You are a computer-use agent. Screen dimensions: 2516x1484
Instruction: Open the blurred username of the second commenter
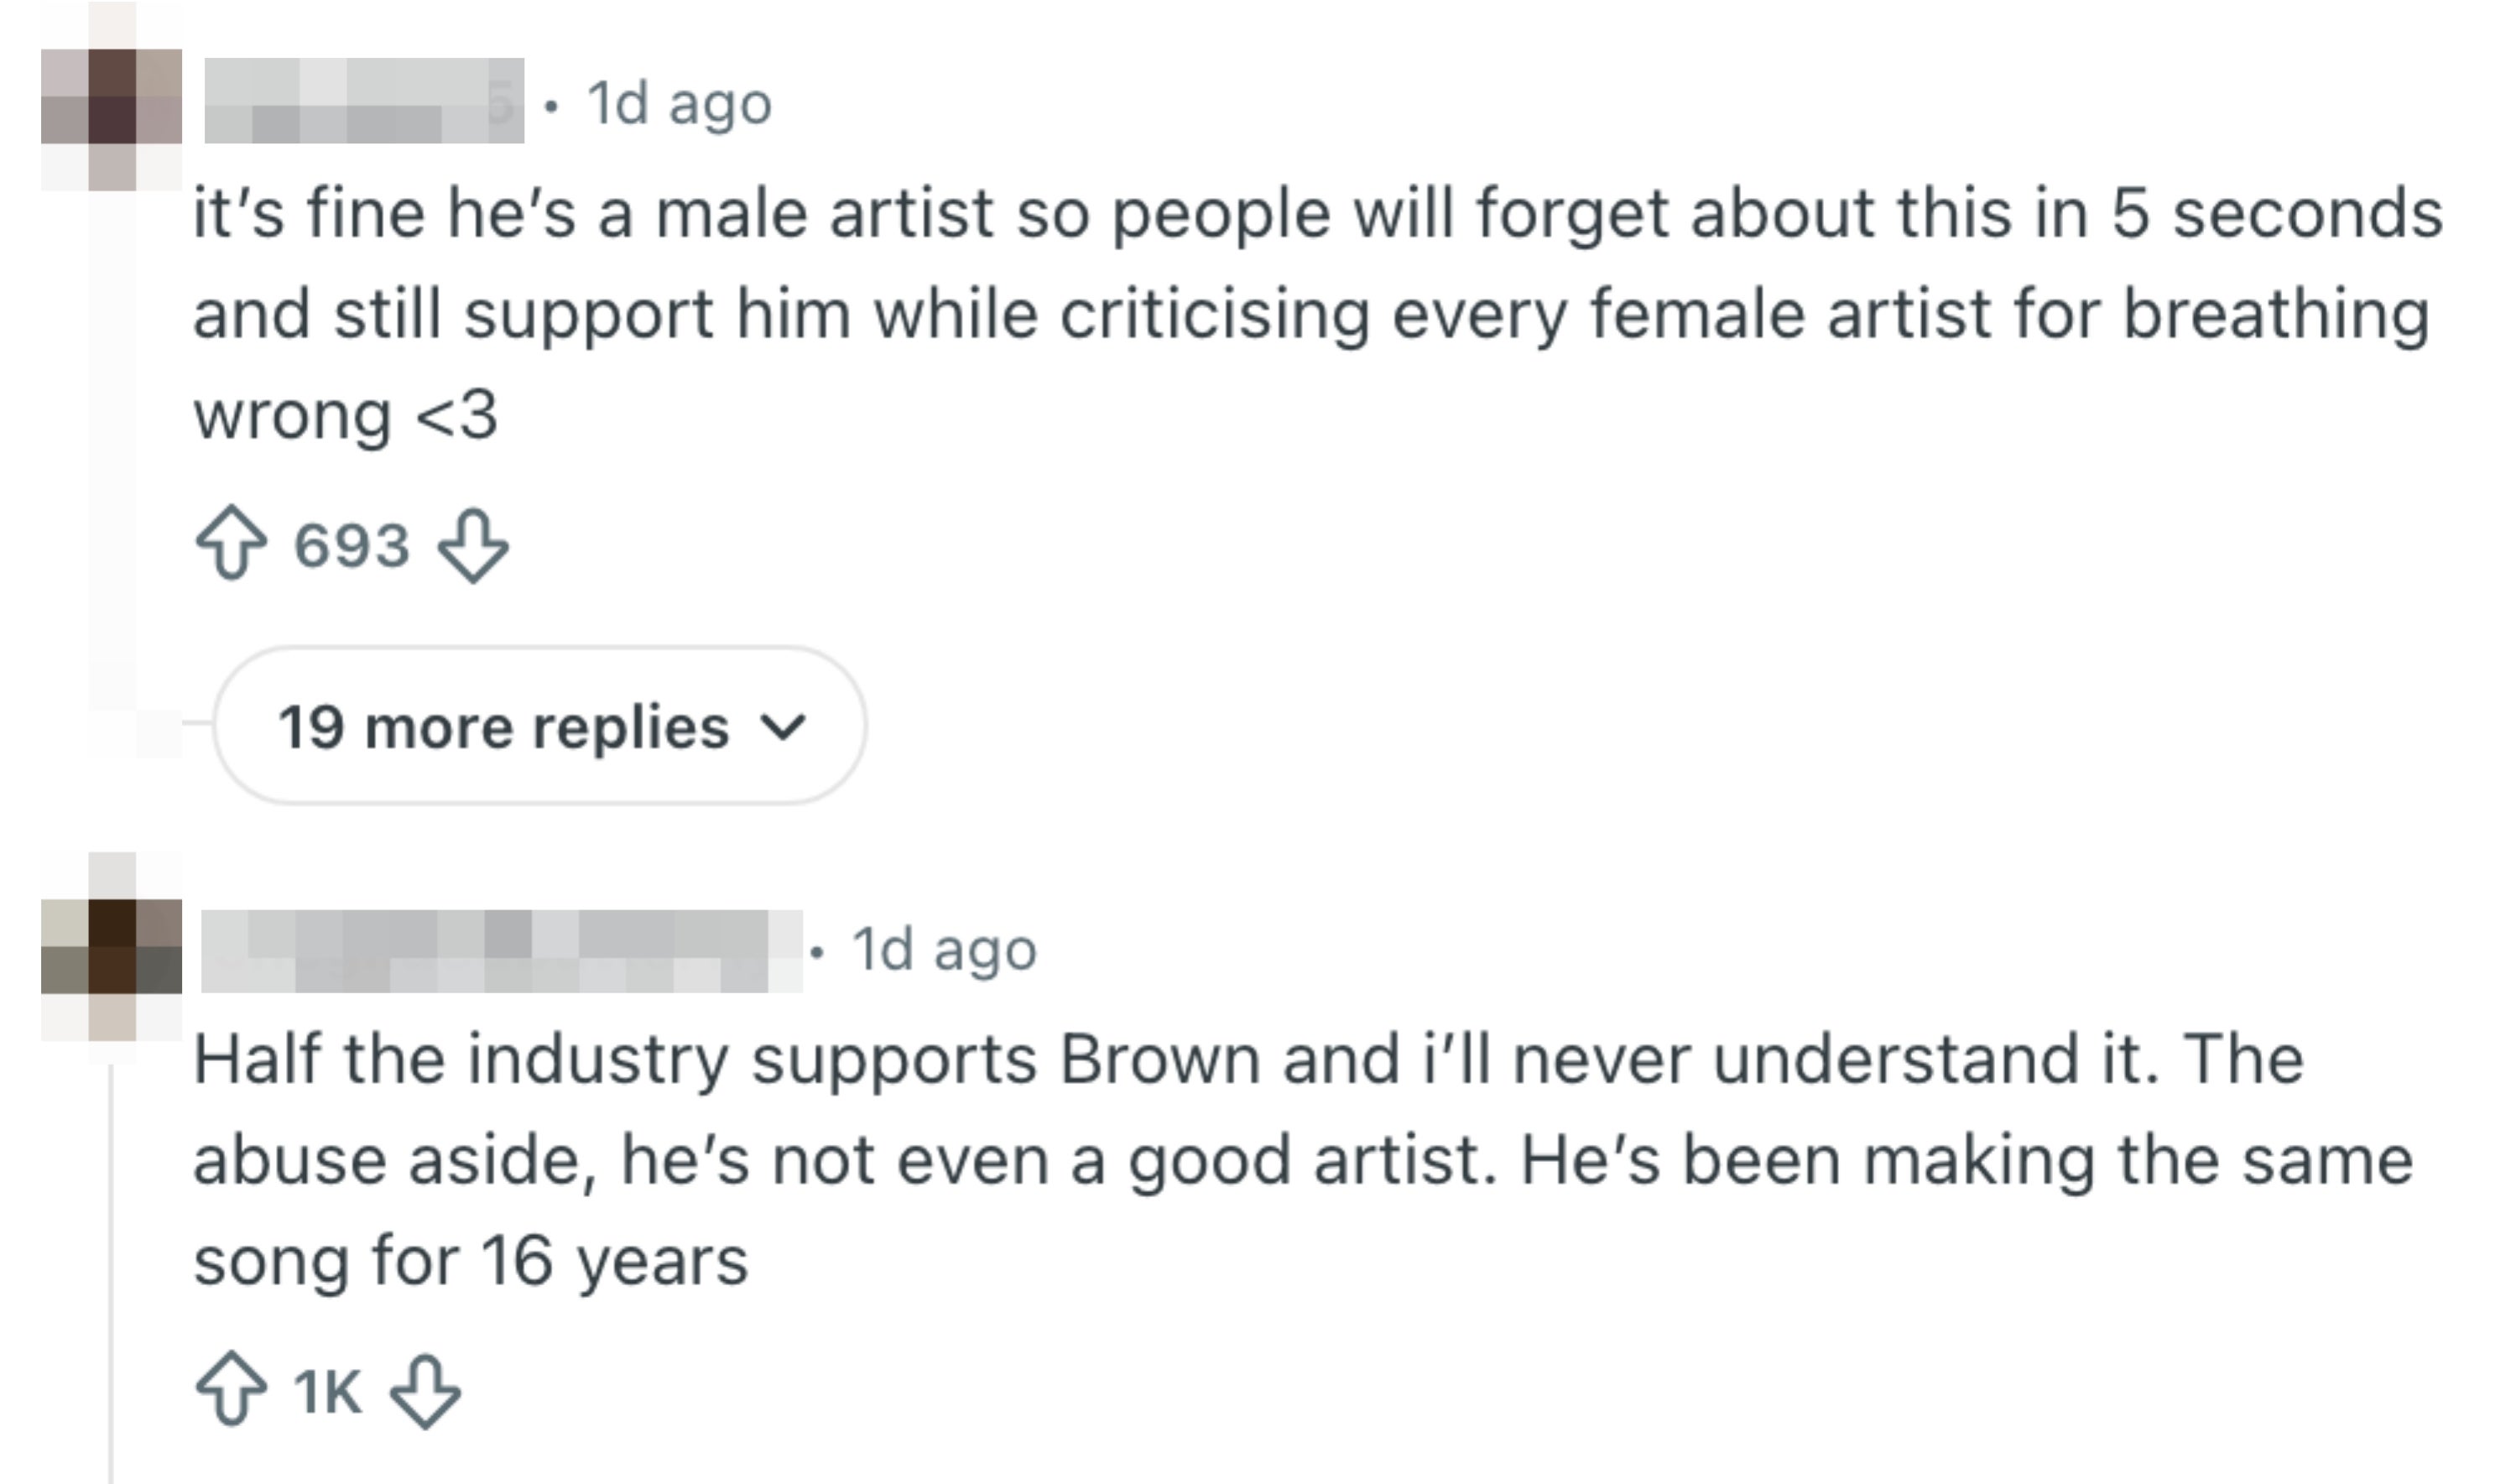(x=500, y=950)
